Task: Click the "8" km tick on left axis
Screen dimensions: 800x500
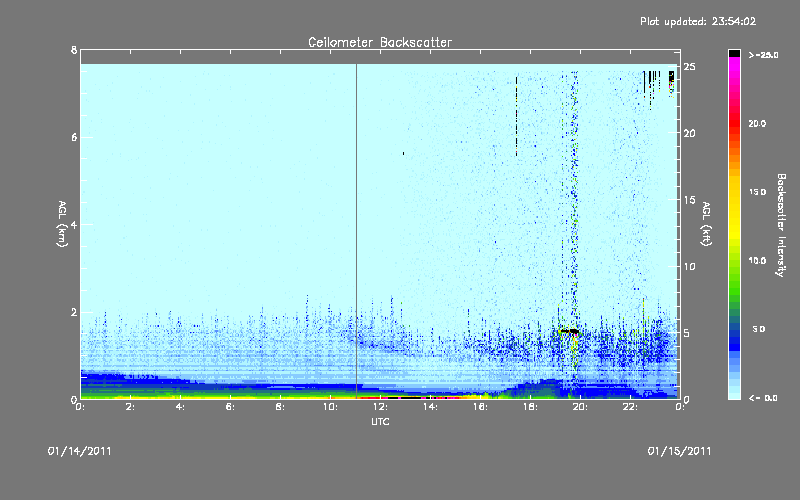Action: (74, 50)
